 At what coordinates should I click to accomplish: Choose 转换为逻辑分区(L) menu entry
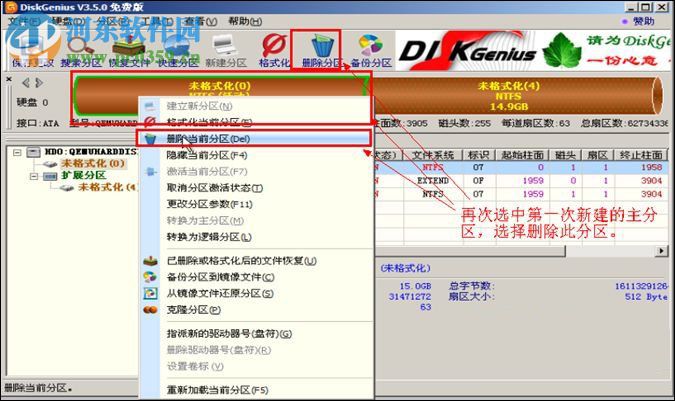pos(255,237)
